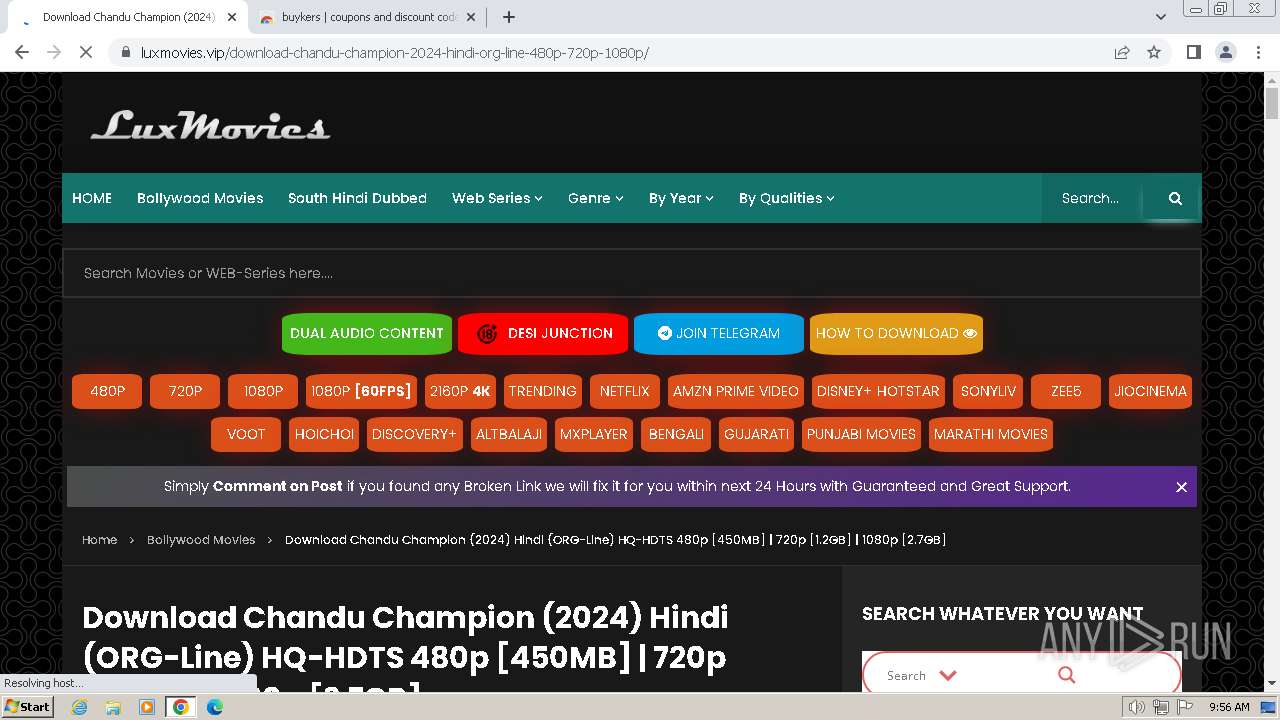Open Chrome three-dot menu

pos(1258,52)
